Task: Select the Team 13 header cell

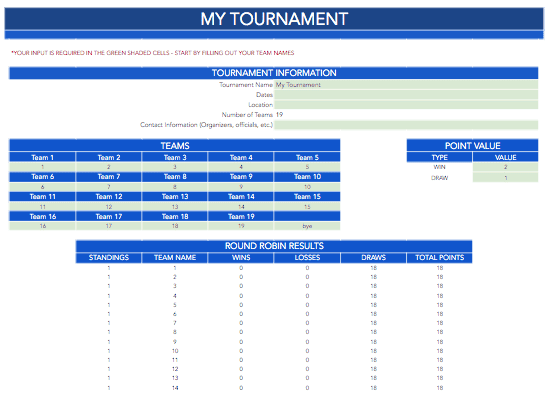Action: (x=175, y=197)
